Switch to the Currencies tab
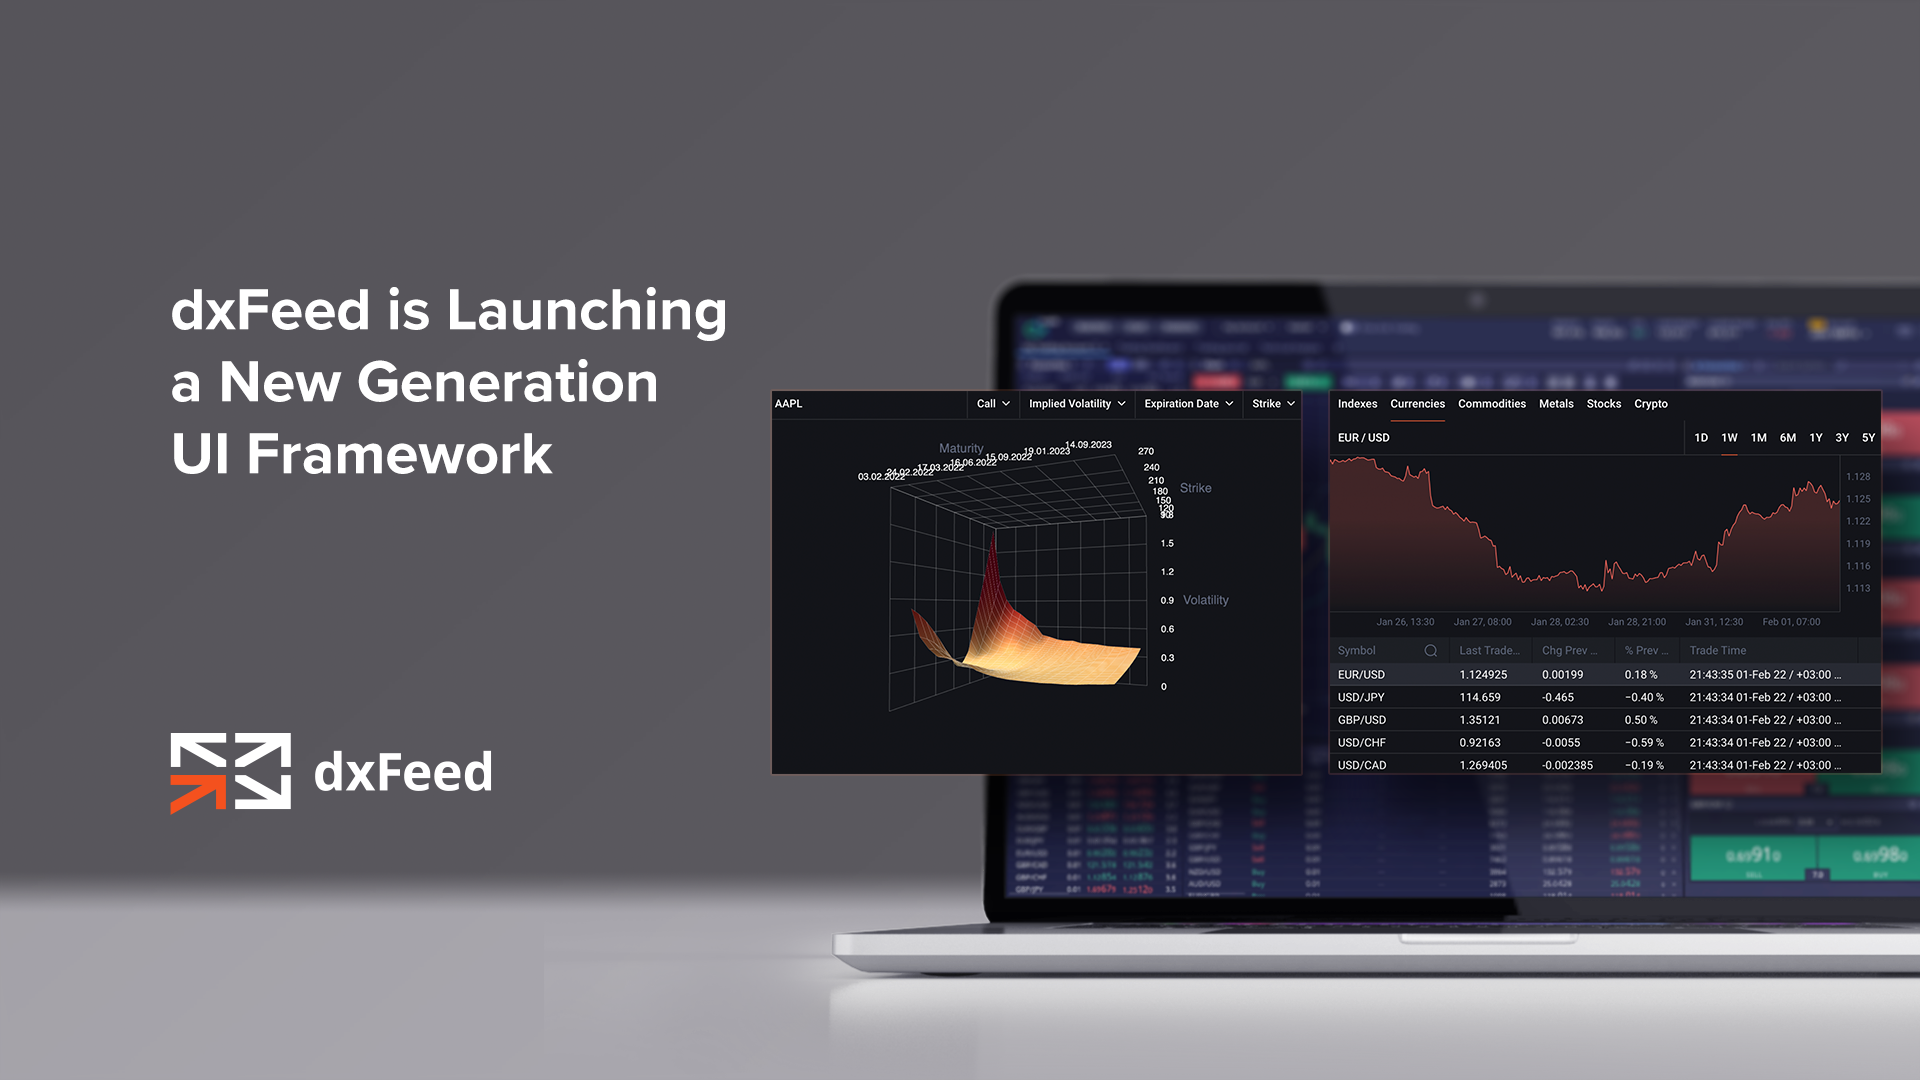This screenshot has width=1920, height=1080. click(x=1416, y=404)
